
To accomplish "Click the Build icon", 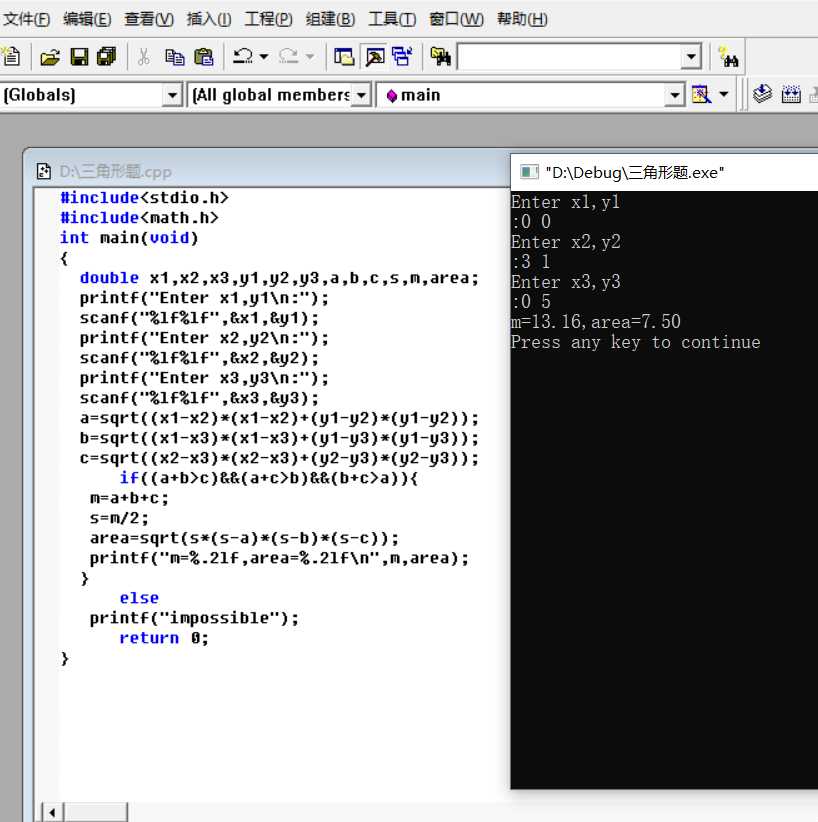I will point(791,94).
